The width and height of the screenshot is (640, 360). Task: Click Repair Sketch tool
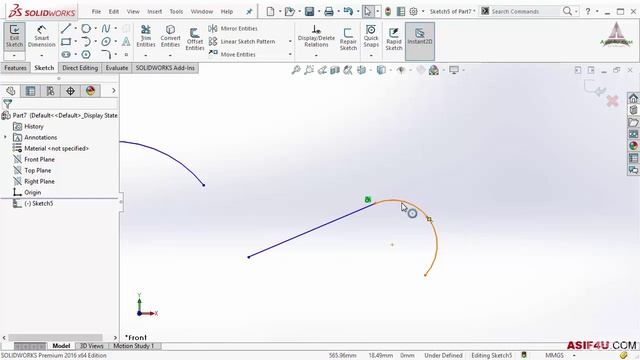click(x=348, y=39)
